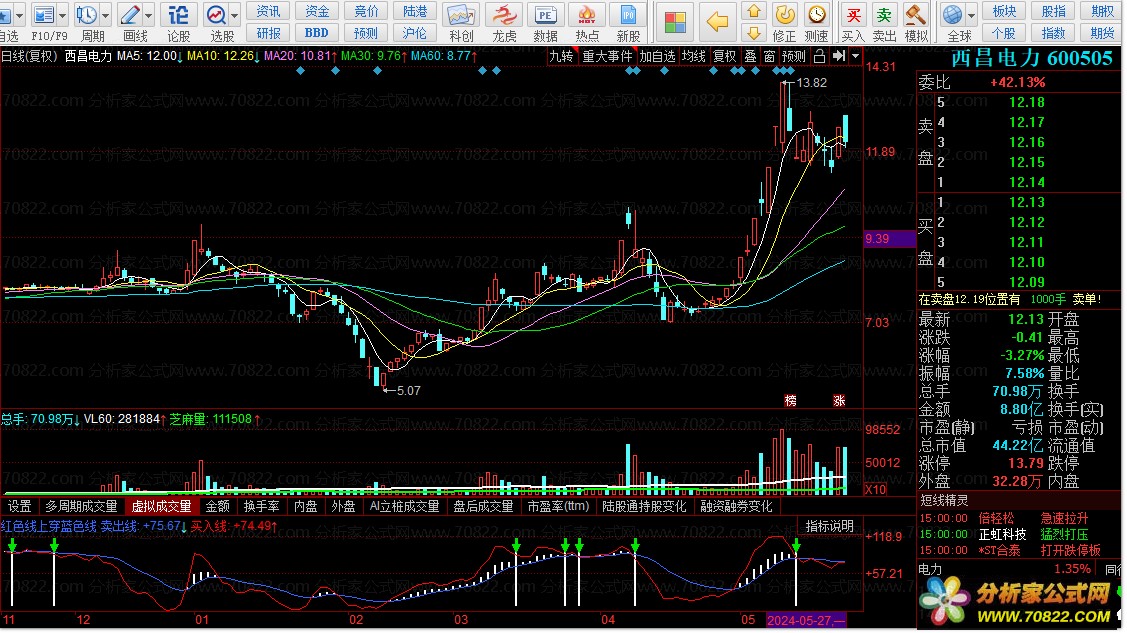Click the 指数 button
The width and height of the screenshot is (1127, 633).
point(1054,33)
